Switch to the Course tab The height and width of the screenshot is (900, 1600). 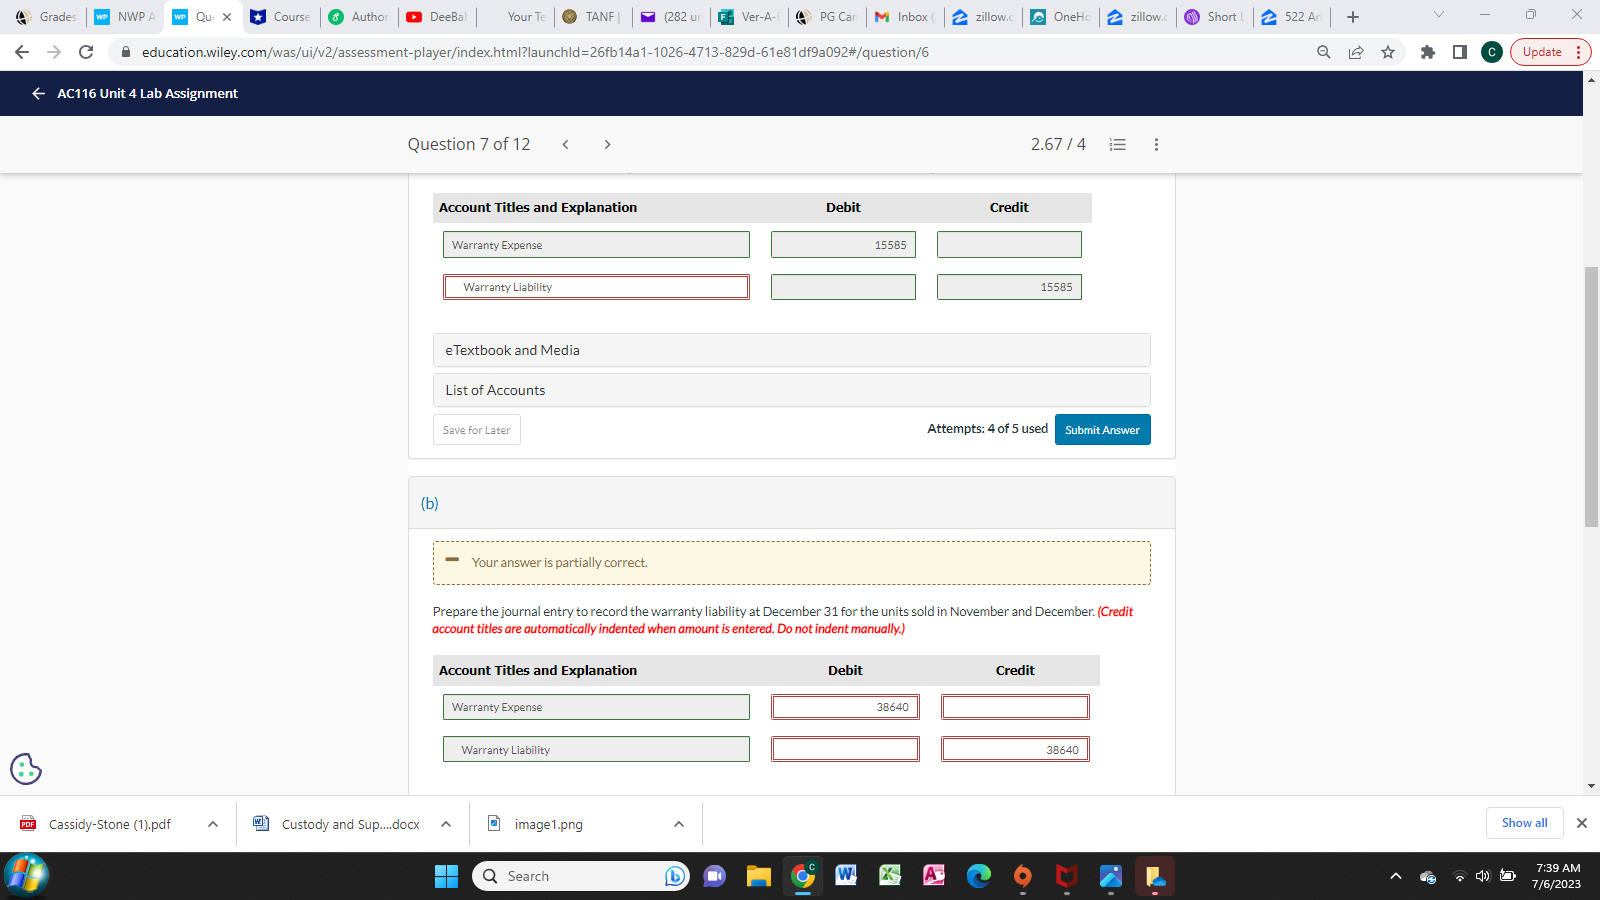point(281,17)
